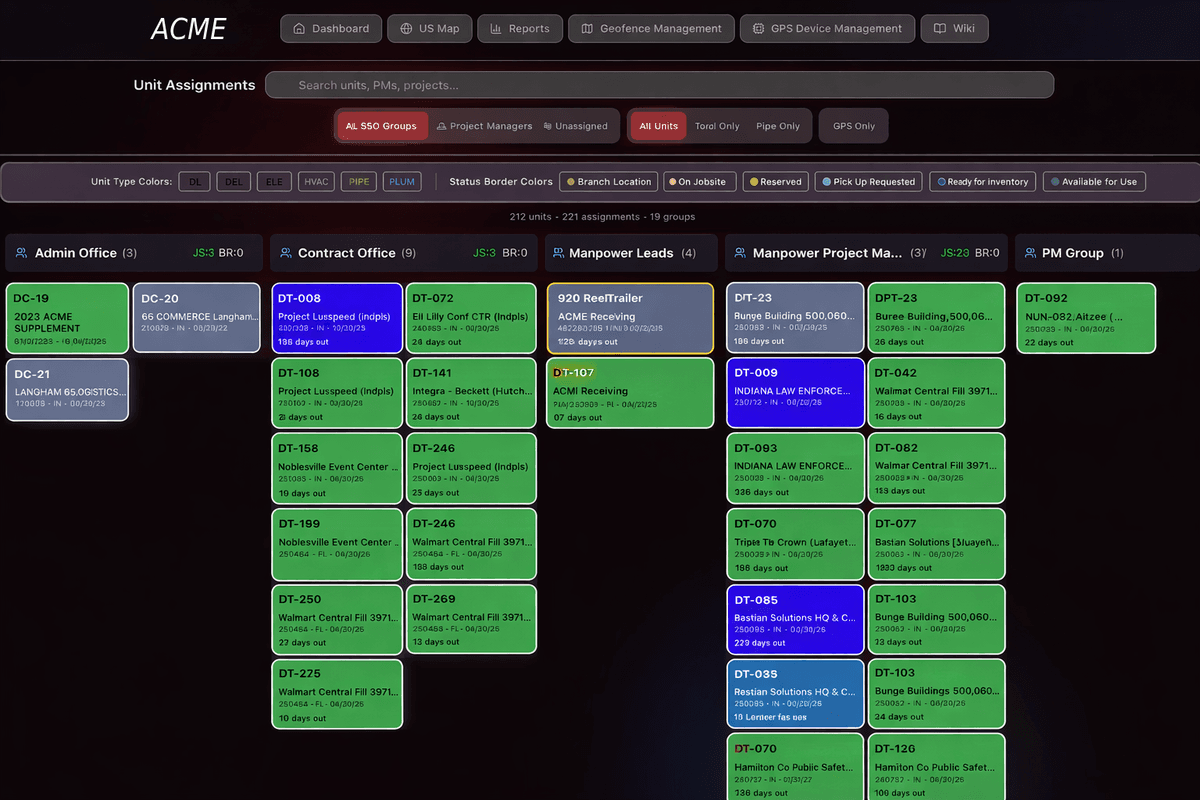Click the Dashboard icon in the top navigation
1200x800 pixels.
click(298, 28)
